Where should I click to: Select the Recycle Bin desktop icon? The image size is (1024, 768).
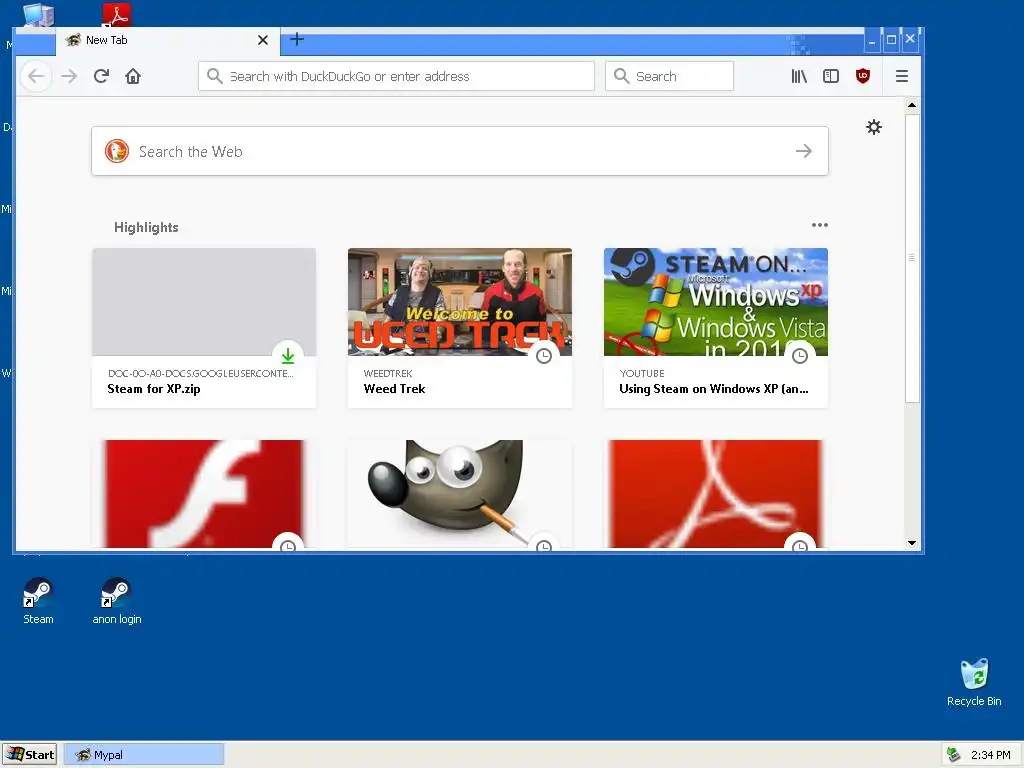pyautogui.click(x=974, y=683)
